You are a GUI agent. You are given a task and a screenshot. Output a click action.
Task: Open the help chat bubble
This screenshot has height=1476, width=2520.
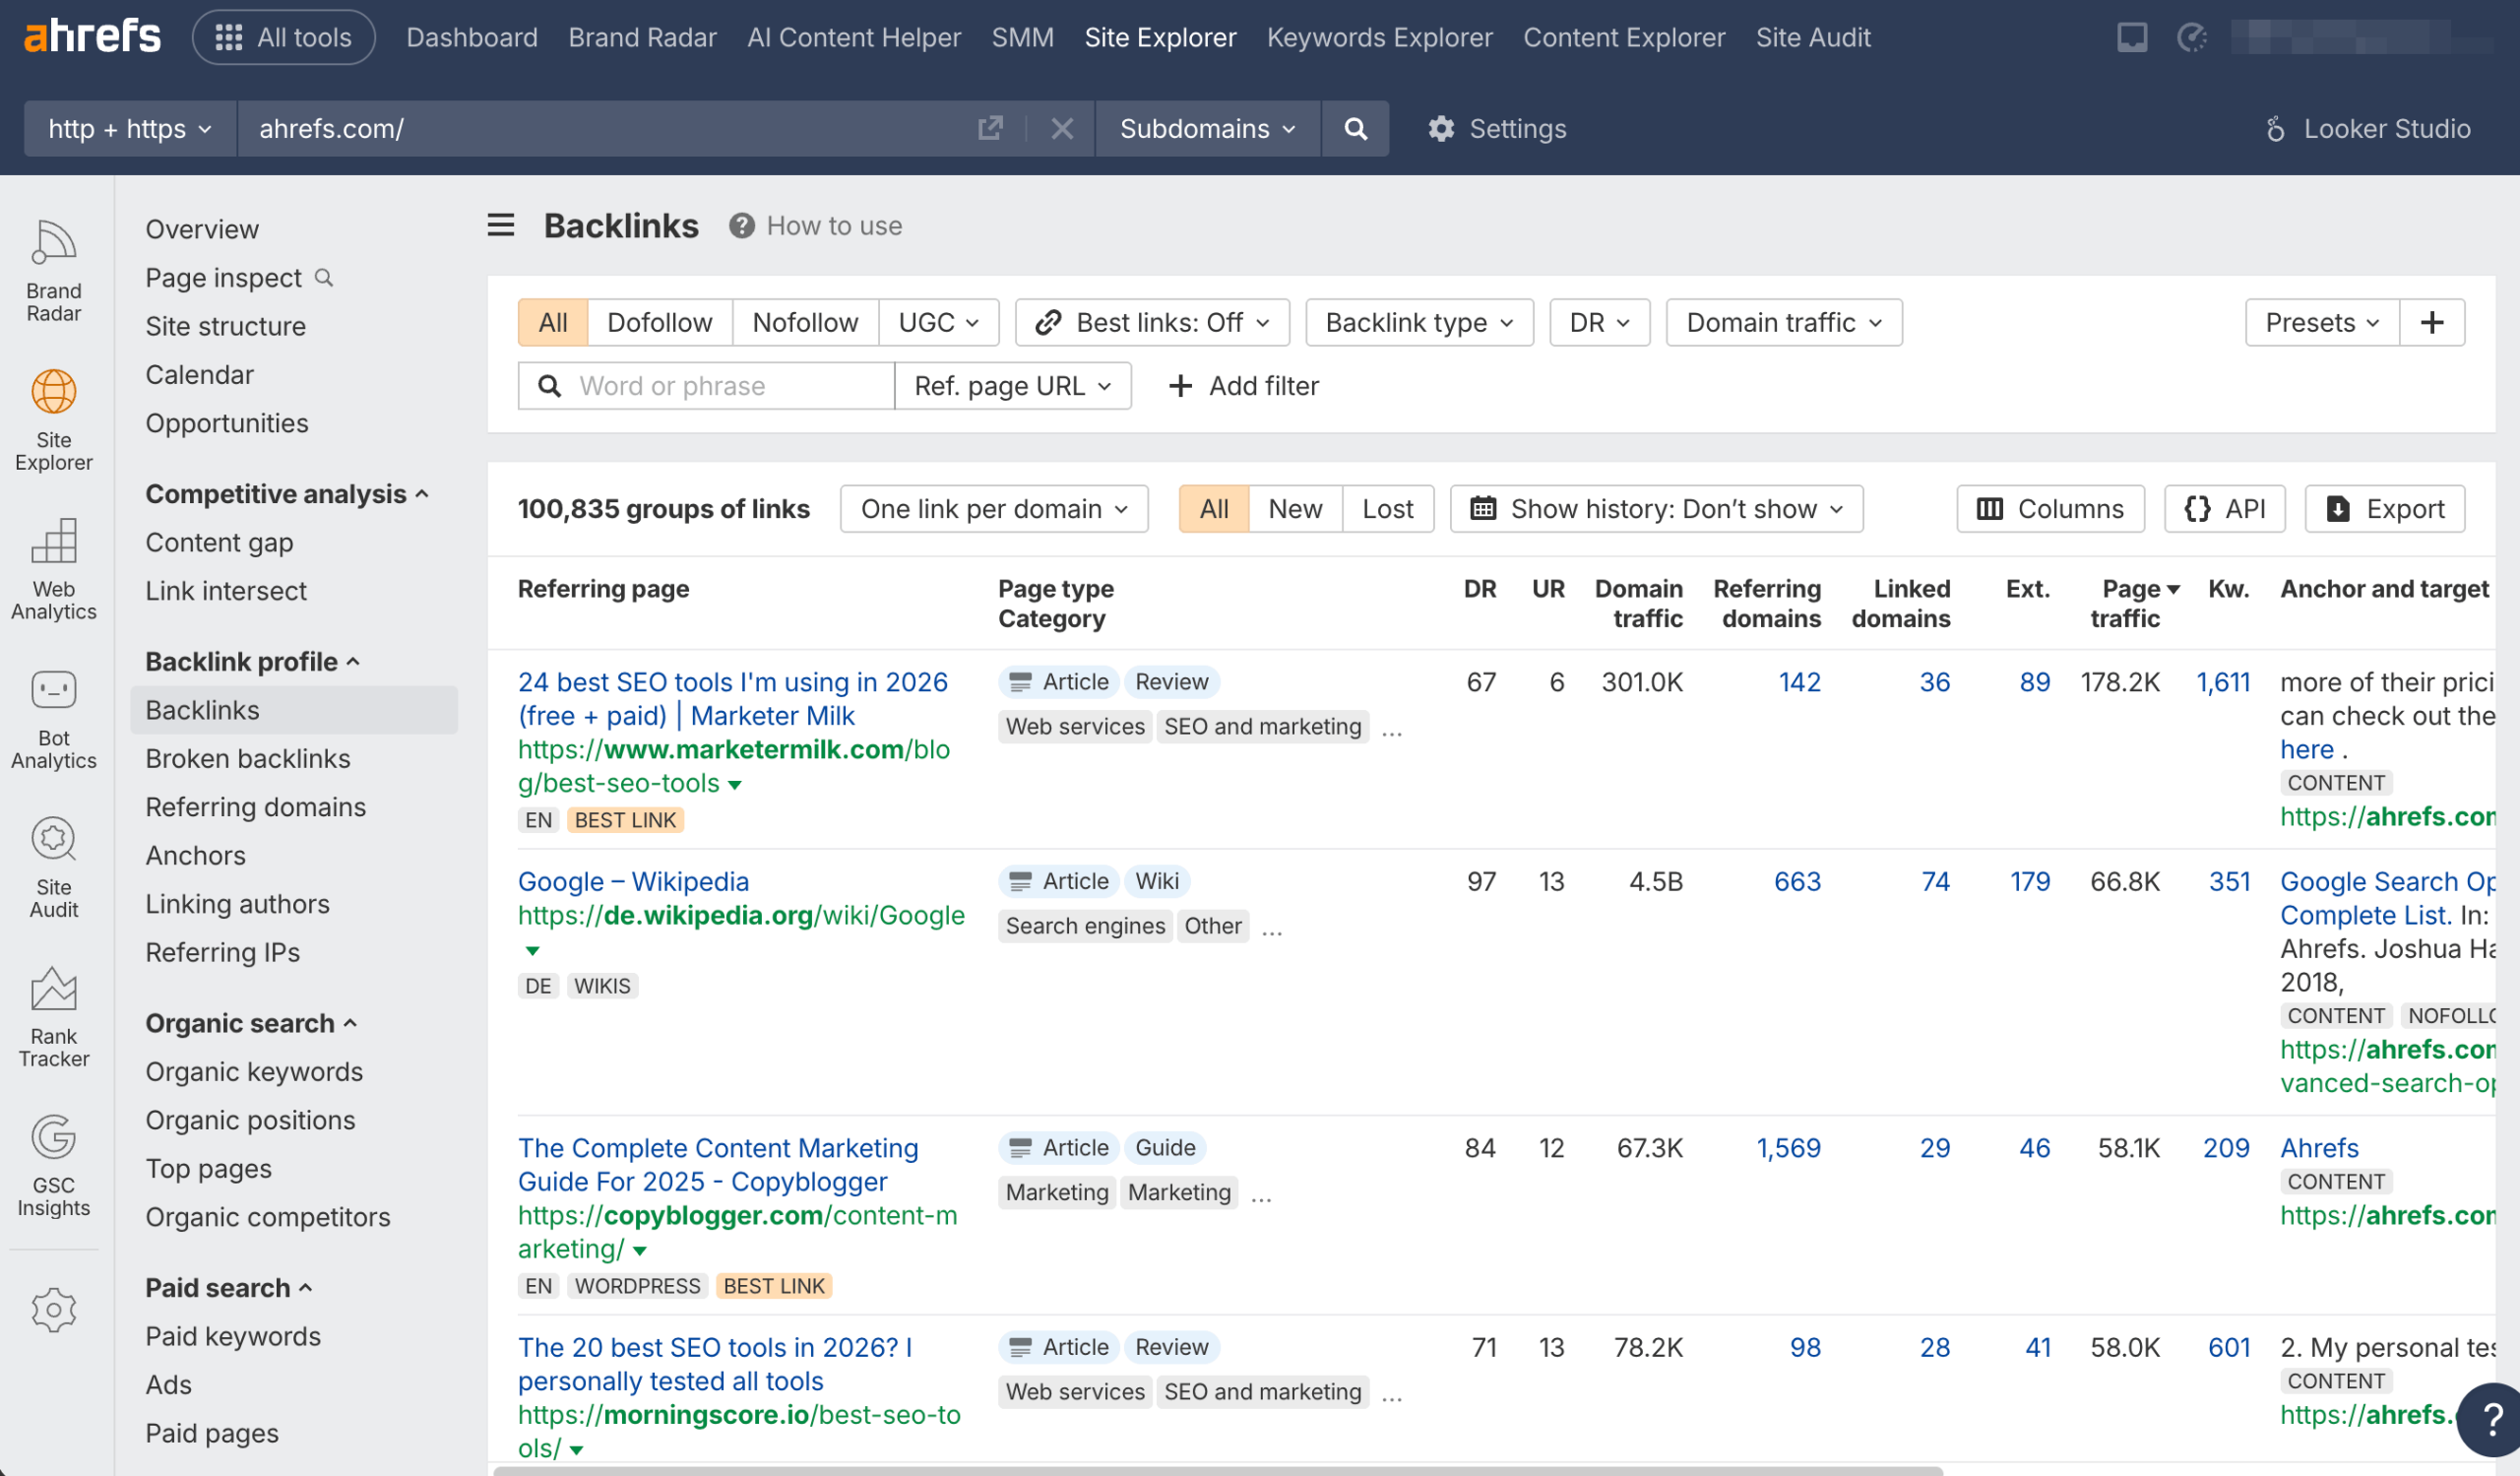tap(2490, 1418)
